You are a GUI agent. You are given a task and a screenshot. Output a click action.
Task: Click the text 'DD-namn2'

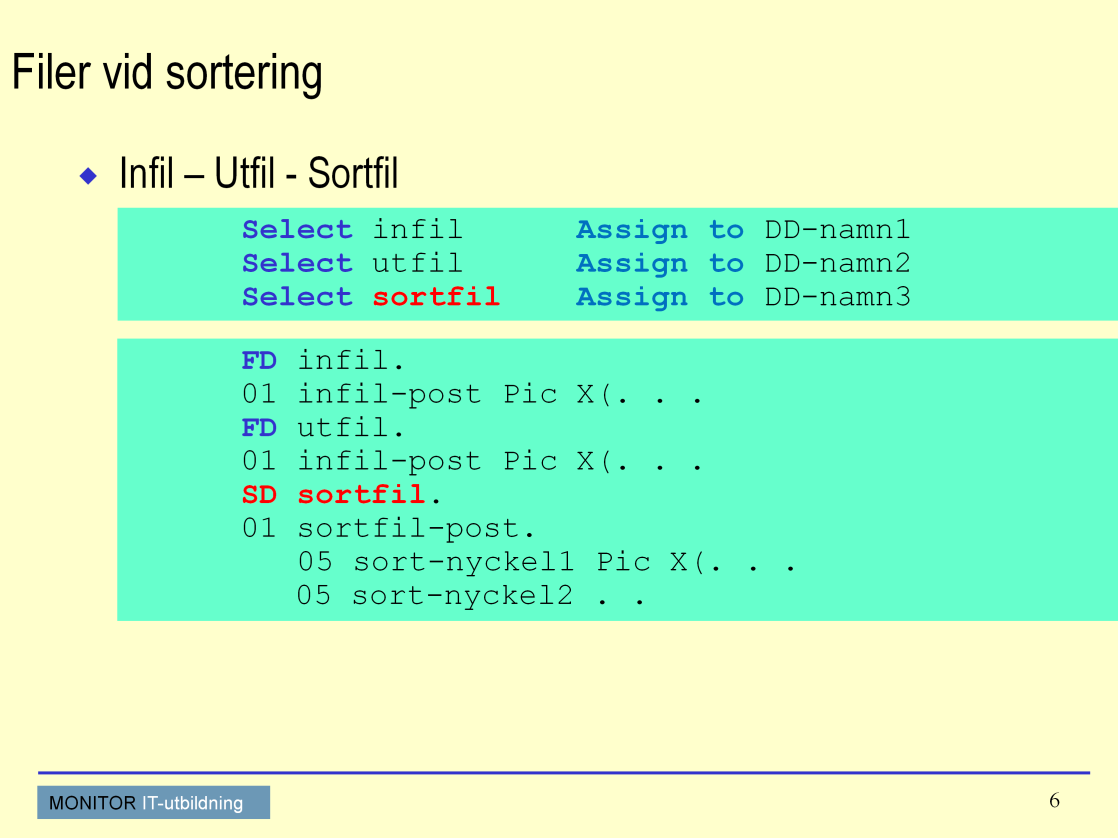[x=837, y=263]
